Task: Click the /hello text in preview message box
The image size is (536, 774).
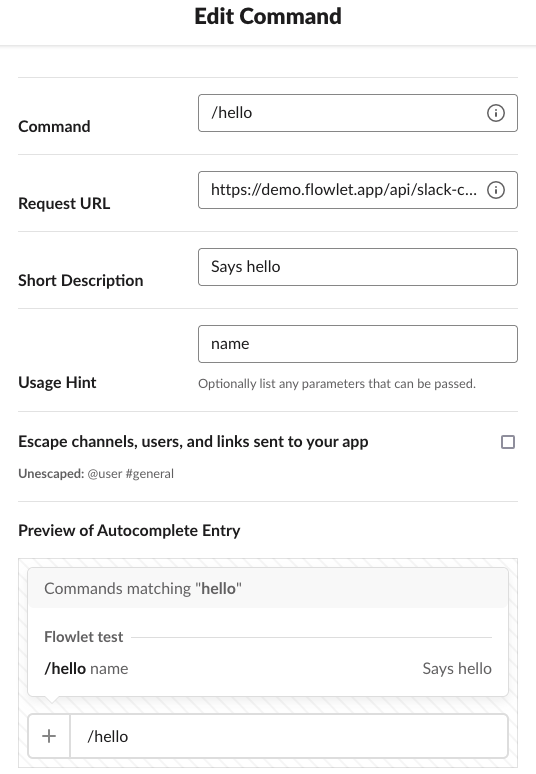Action: click(x=108, y=736)
